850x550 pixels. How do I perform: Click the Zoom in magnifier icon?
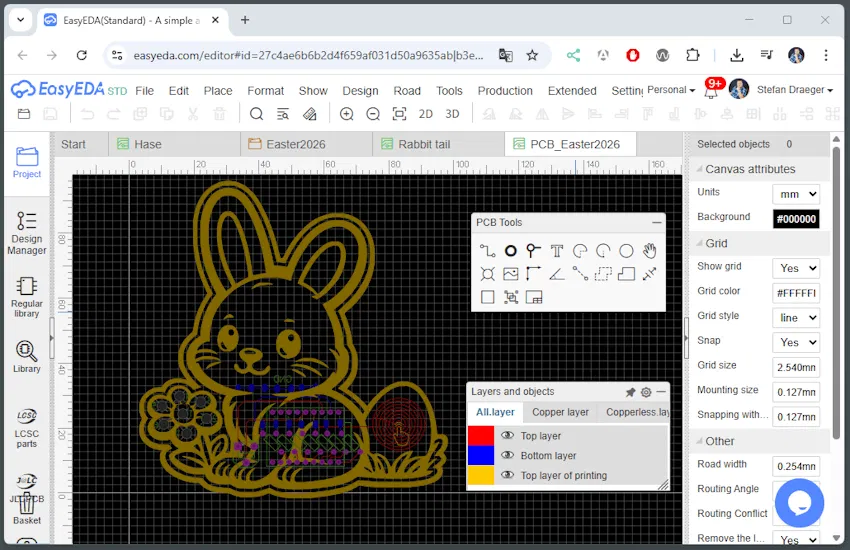[346, 114]
